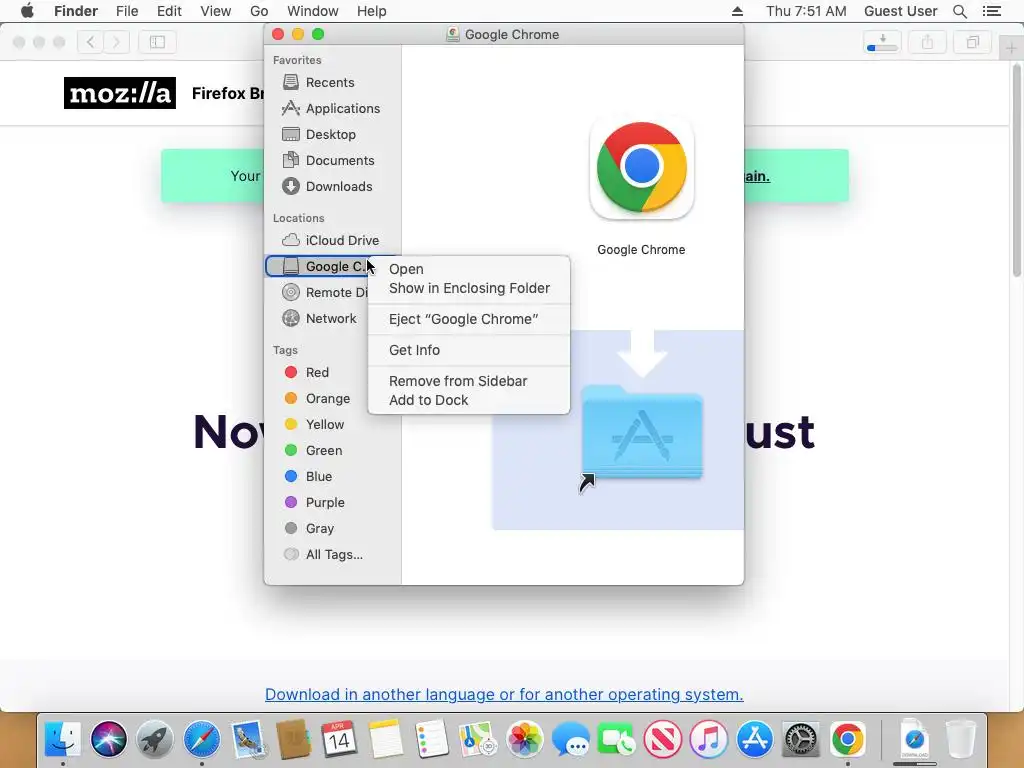The width and height of the screenshot is (1024, 768).
Task: Open Calendar in the Dock
Action: [339, 739]
